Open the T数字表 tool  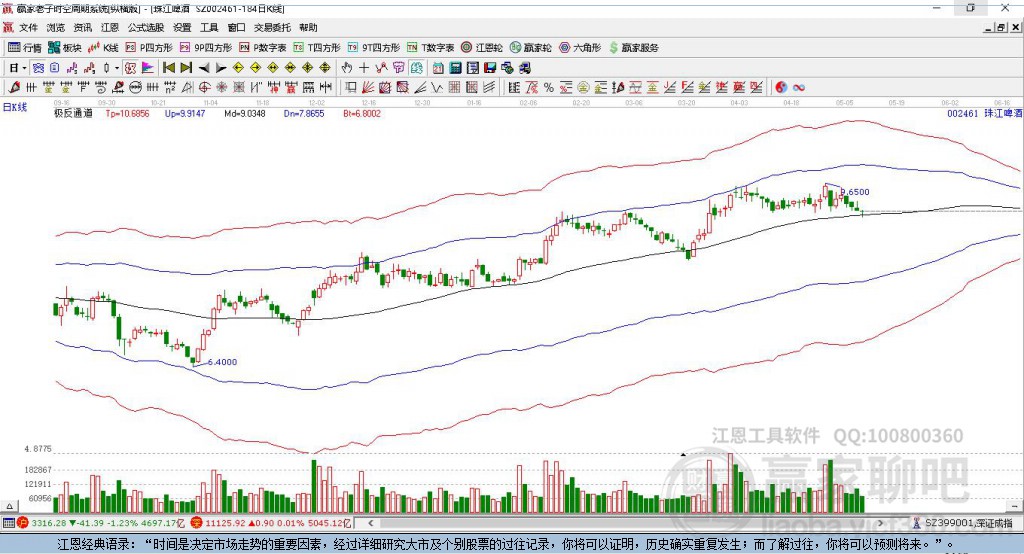pyautogui.click(x=430, y=48)
